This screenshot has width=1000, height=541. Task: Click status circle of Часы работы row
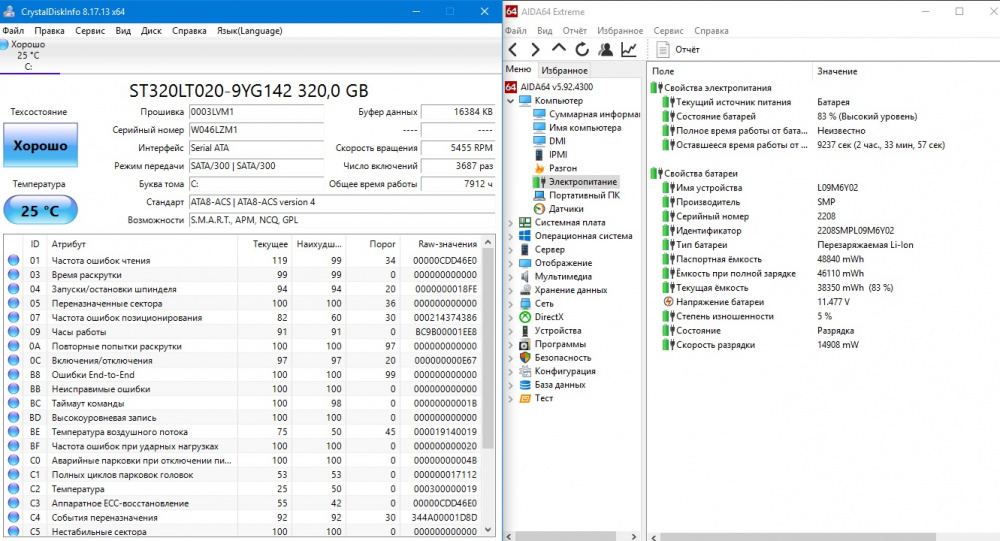(13, 332)
